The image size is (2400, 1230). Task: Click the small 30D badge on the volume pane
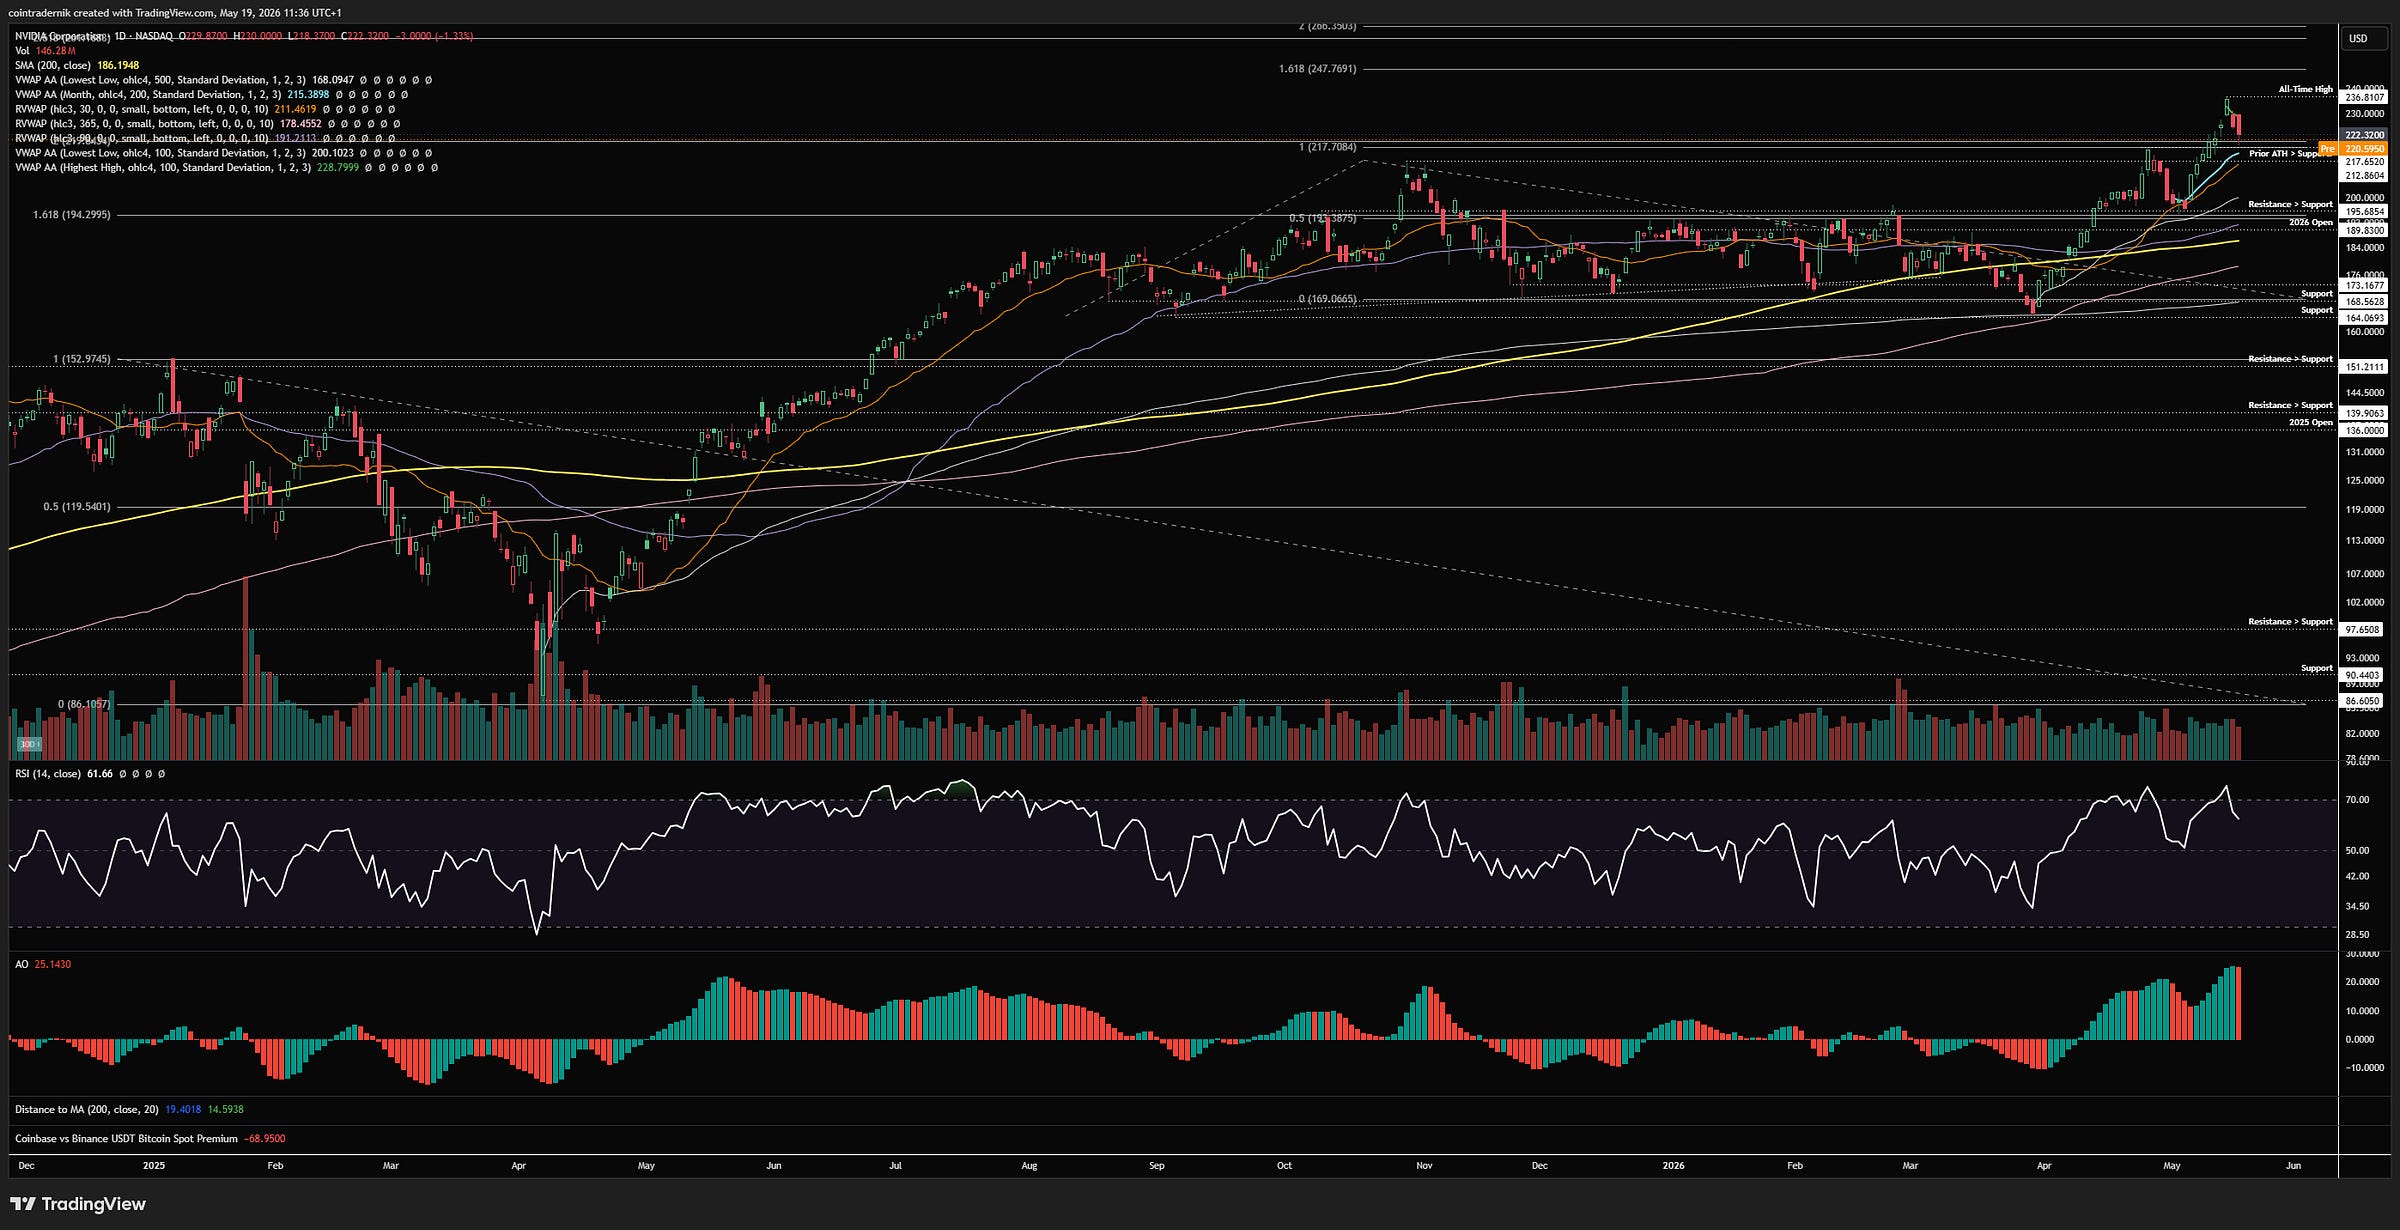29,744
